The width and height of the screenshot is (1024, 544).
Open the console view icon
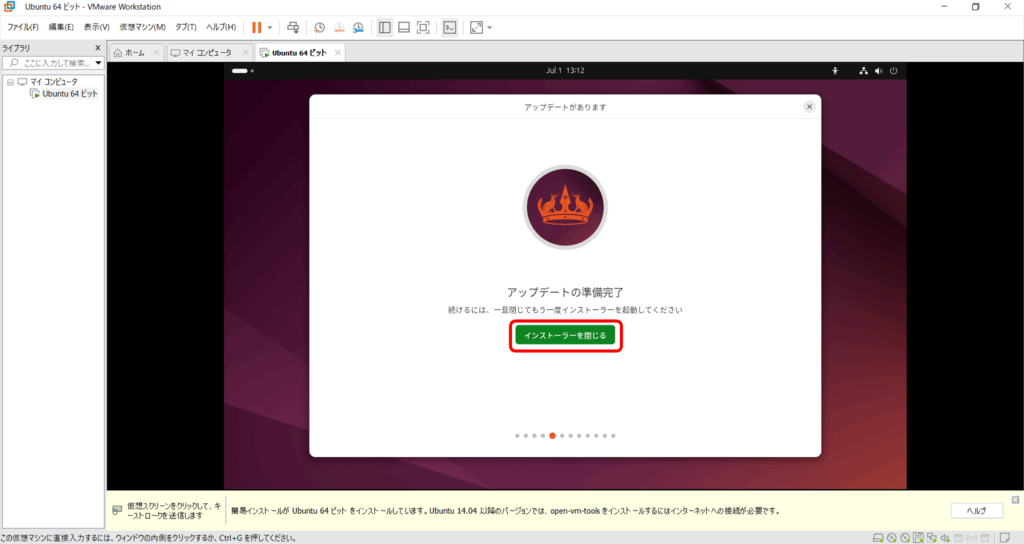[x=450, y=27]
